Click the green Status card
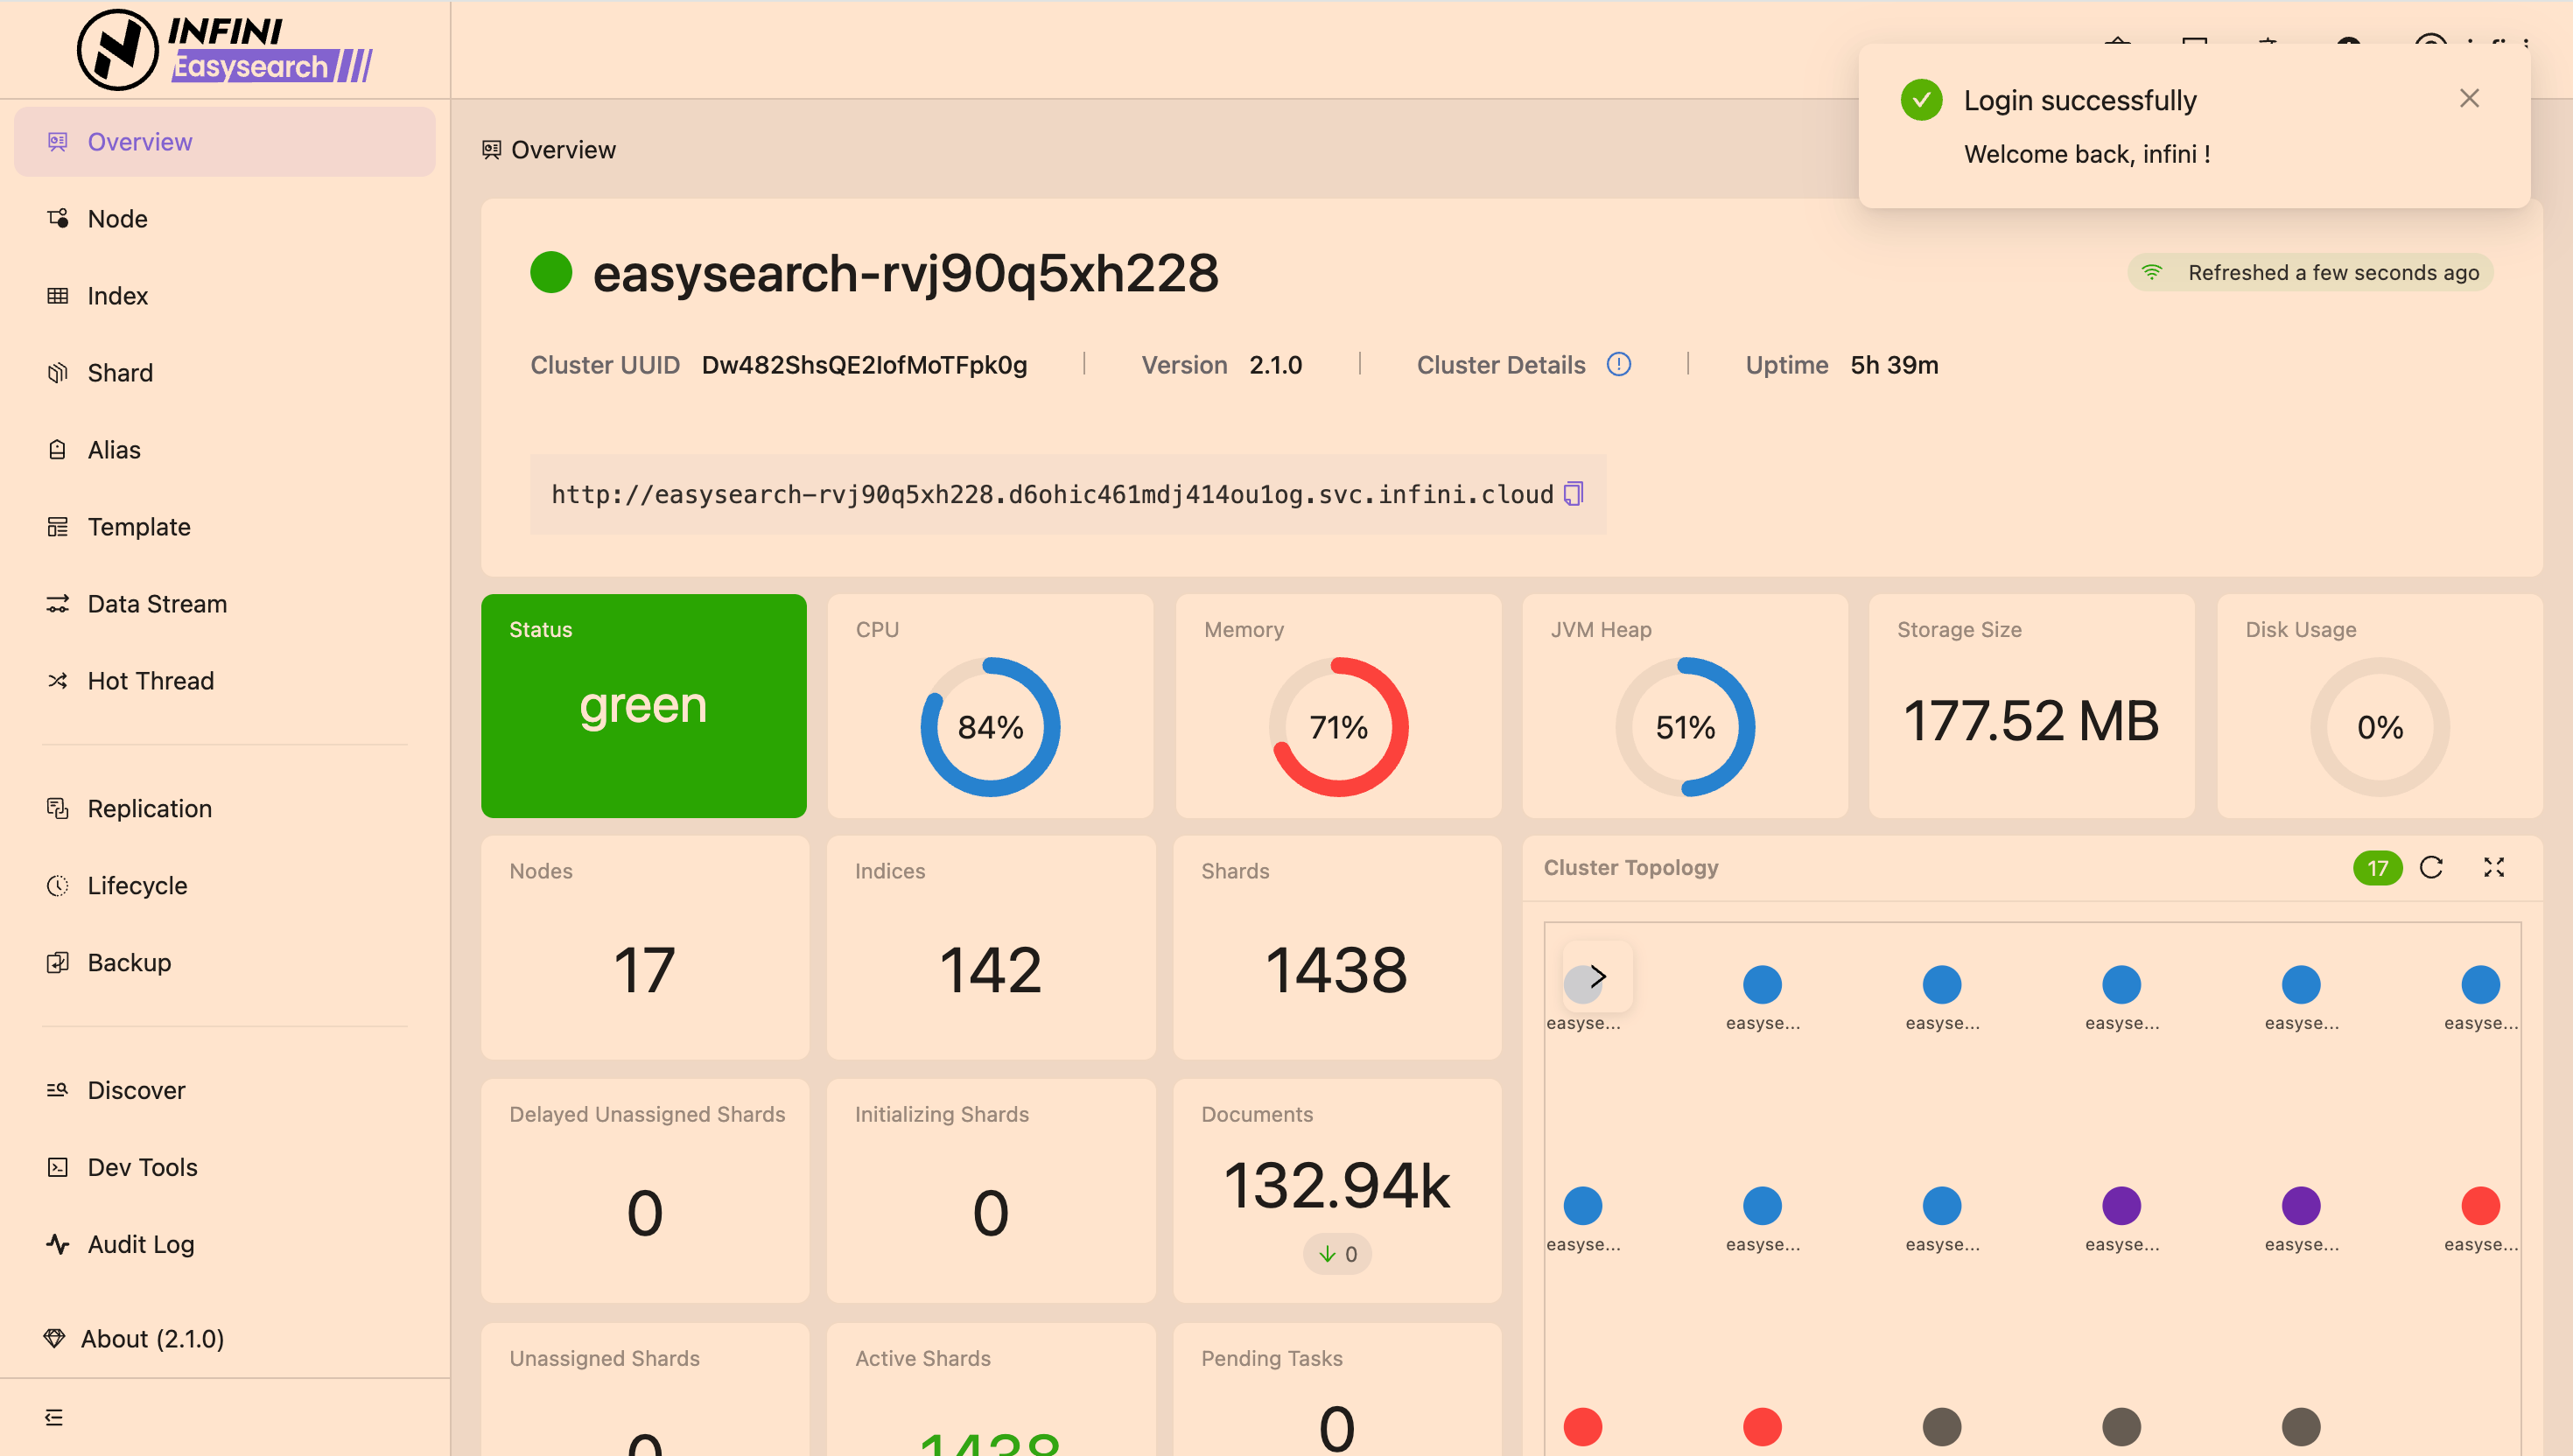 643,706
